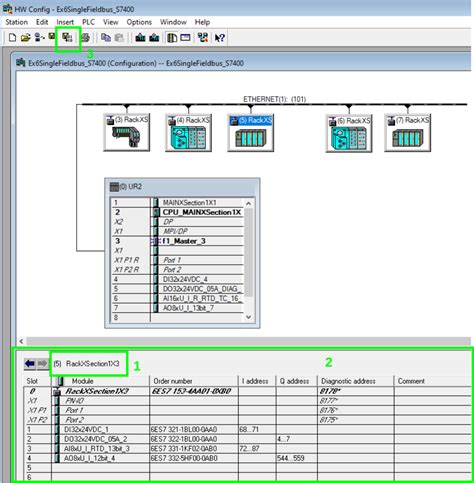Image resolution: width=474 pixels, height=483 pixels.
Task: Open the Help menu
Action: coord(202,22)
